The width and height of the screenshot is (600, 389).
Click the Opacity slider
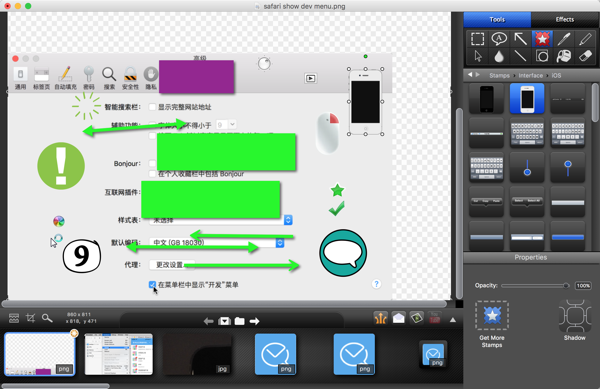click(x=535, y=285)
